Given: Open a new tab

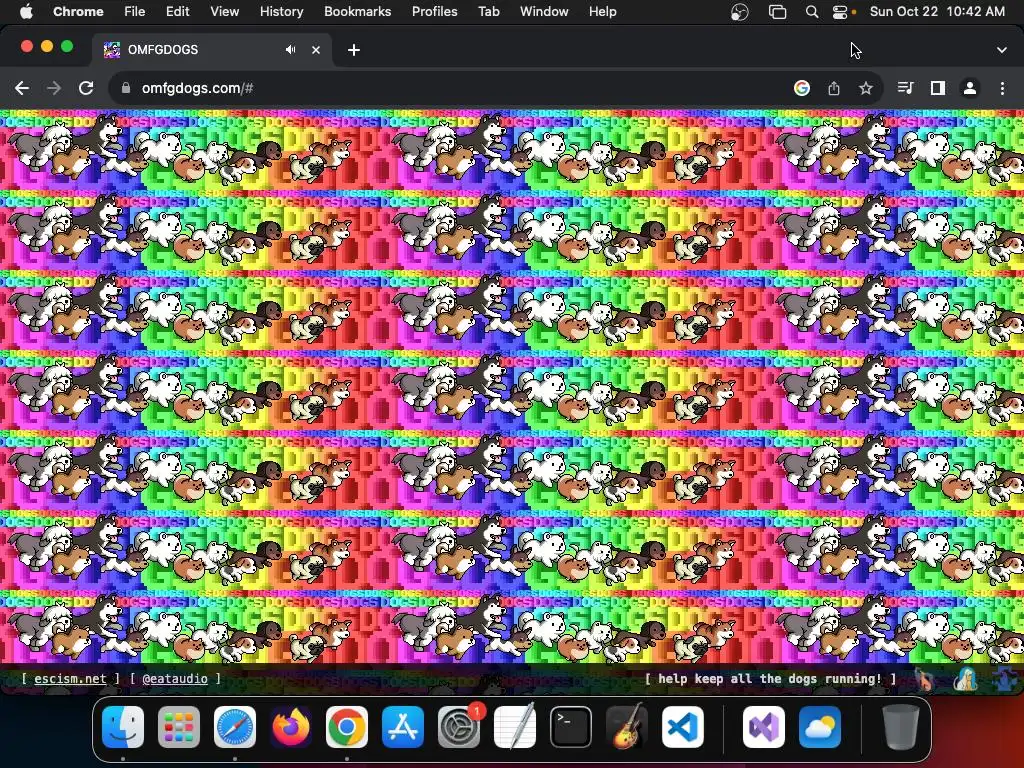Looking at the screenshot, I should tap(354, 50).
